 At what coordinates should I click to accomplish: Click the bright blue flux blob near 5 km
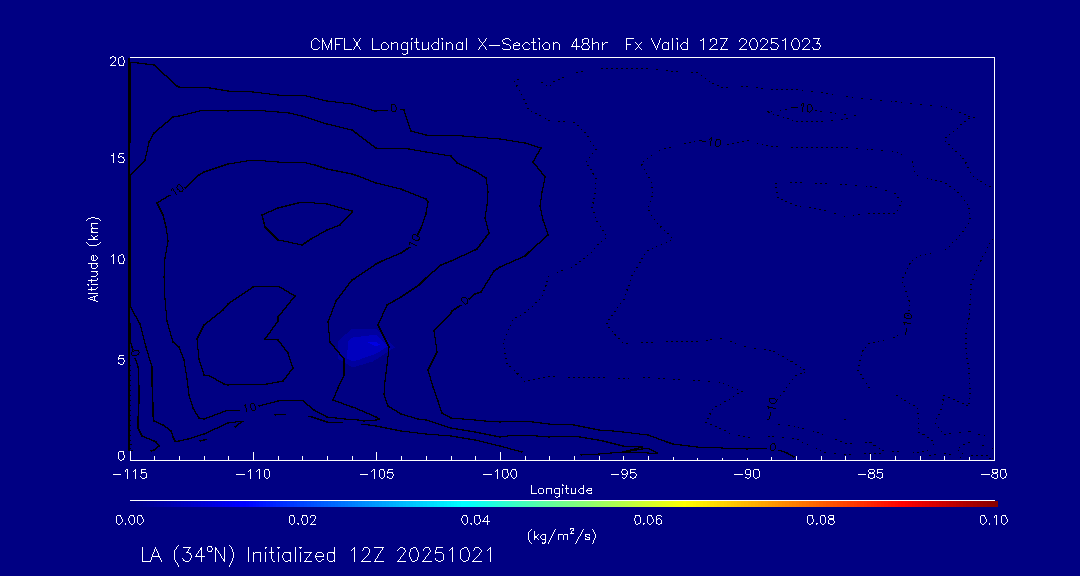(x=363, y=346)
